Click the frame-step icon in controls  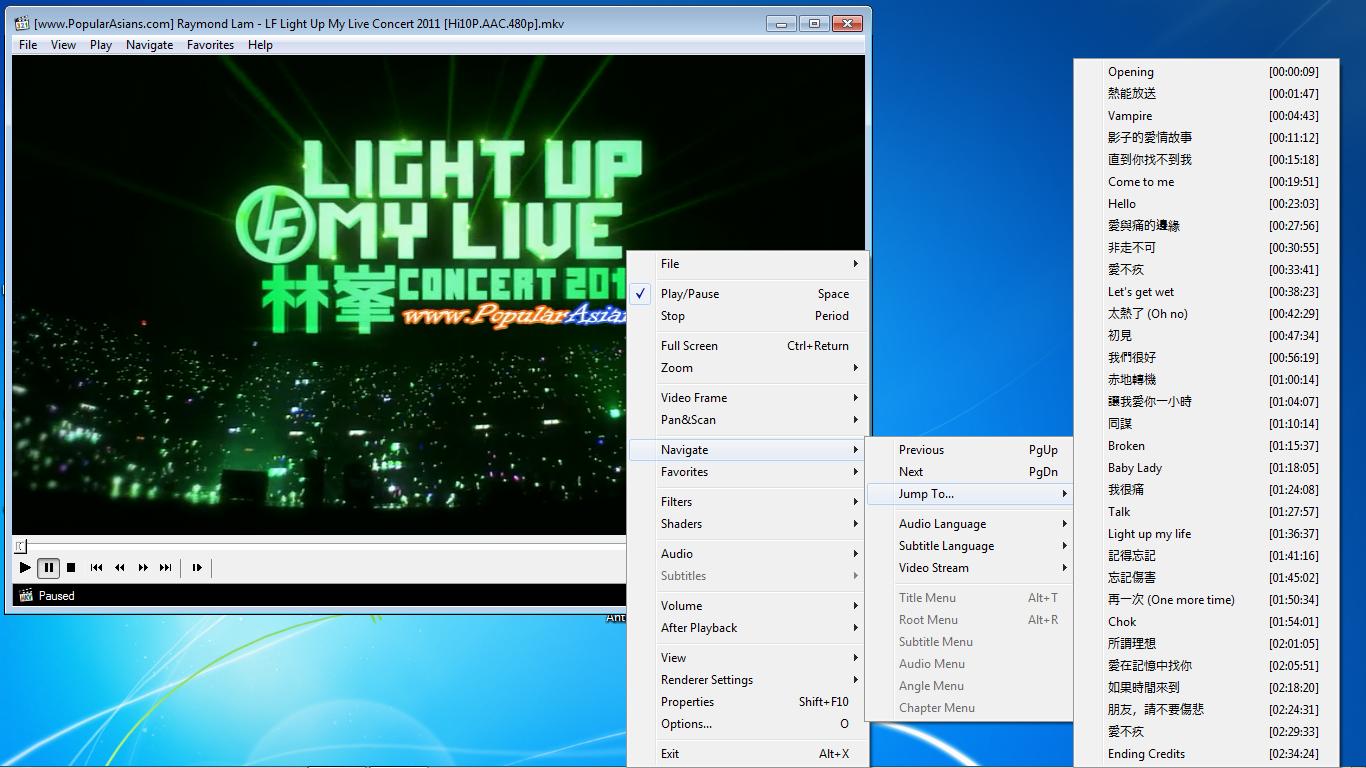point(197,568)
